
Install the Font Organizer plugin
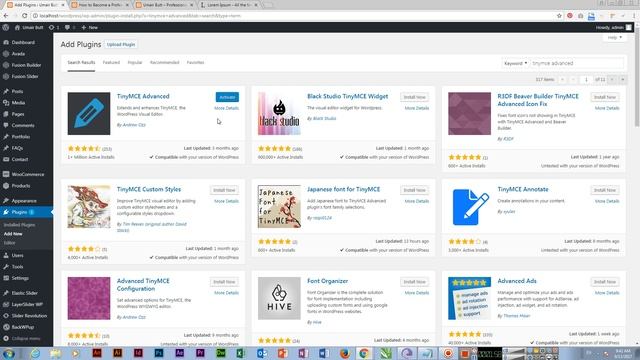point(414,282)
